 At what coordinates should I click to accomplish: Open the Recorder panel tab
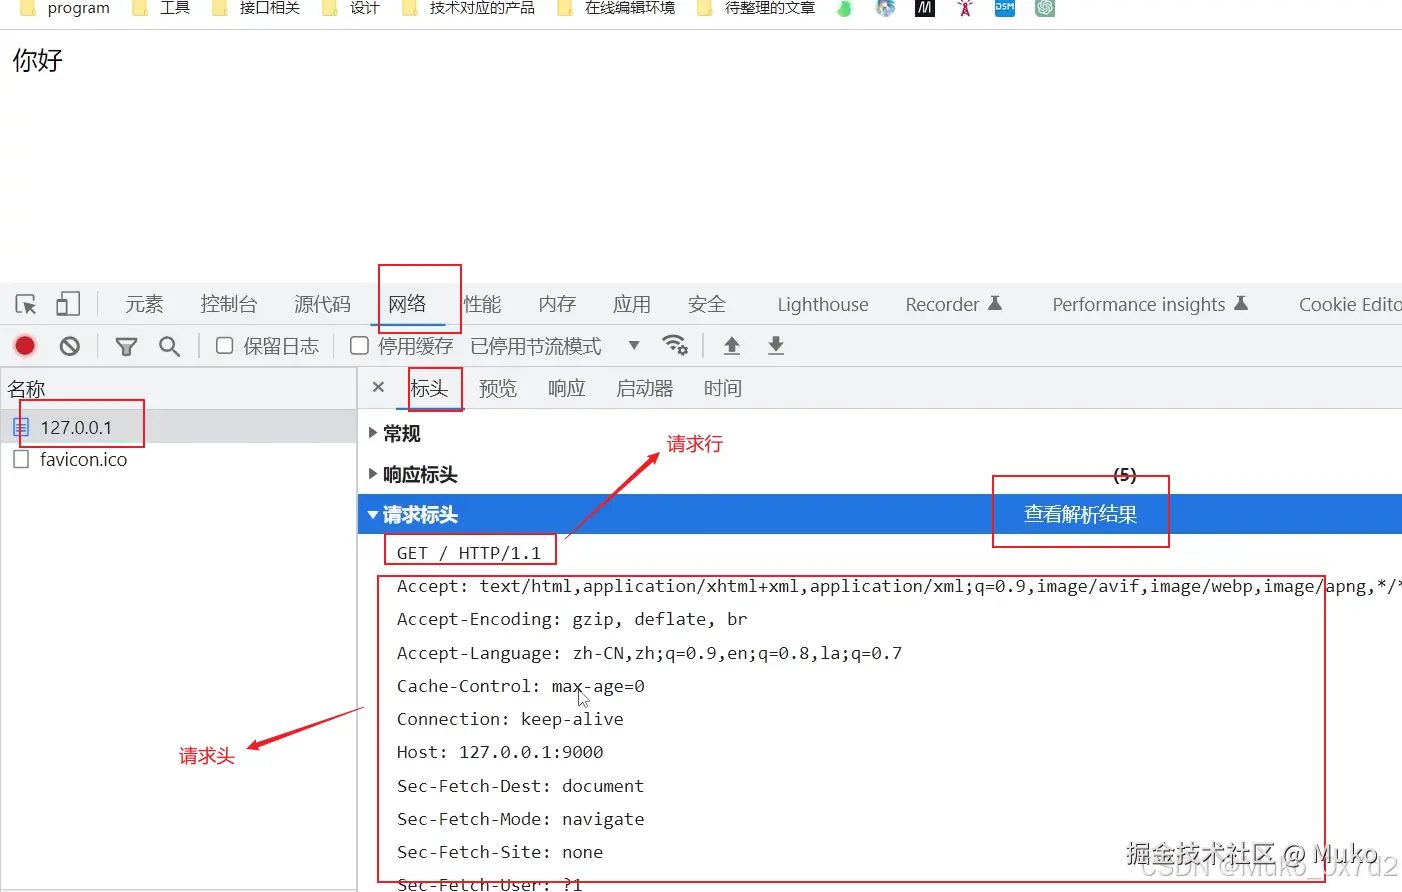point(953,304)
